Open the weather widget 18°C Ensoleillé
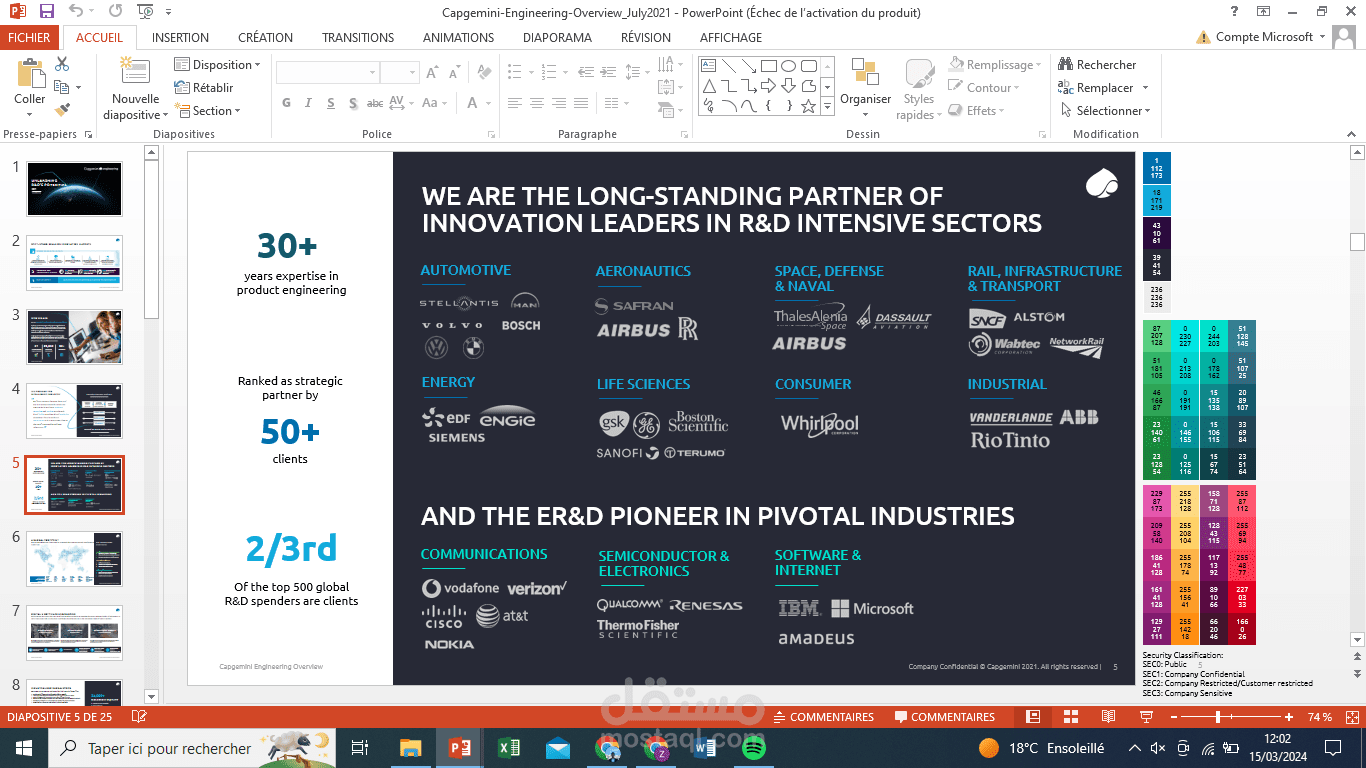1366x768 pixels. (1041, 748)
